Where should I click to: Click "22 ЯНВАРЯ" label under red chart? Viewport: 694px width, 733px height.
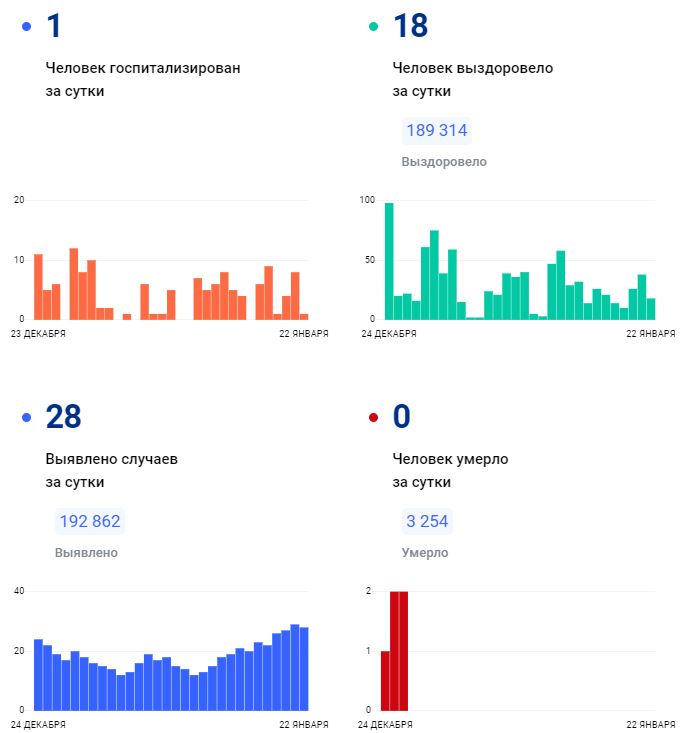(651, 725)
